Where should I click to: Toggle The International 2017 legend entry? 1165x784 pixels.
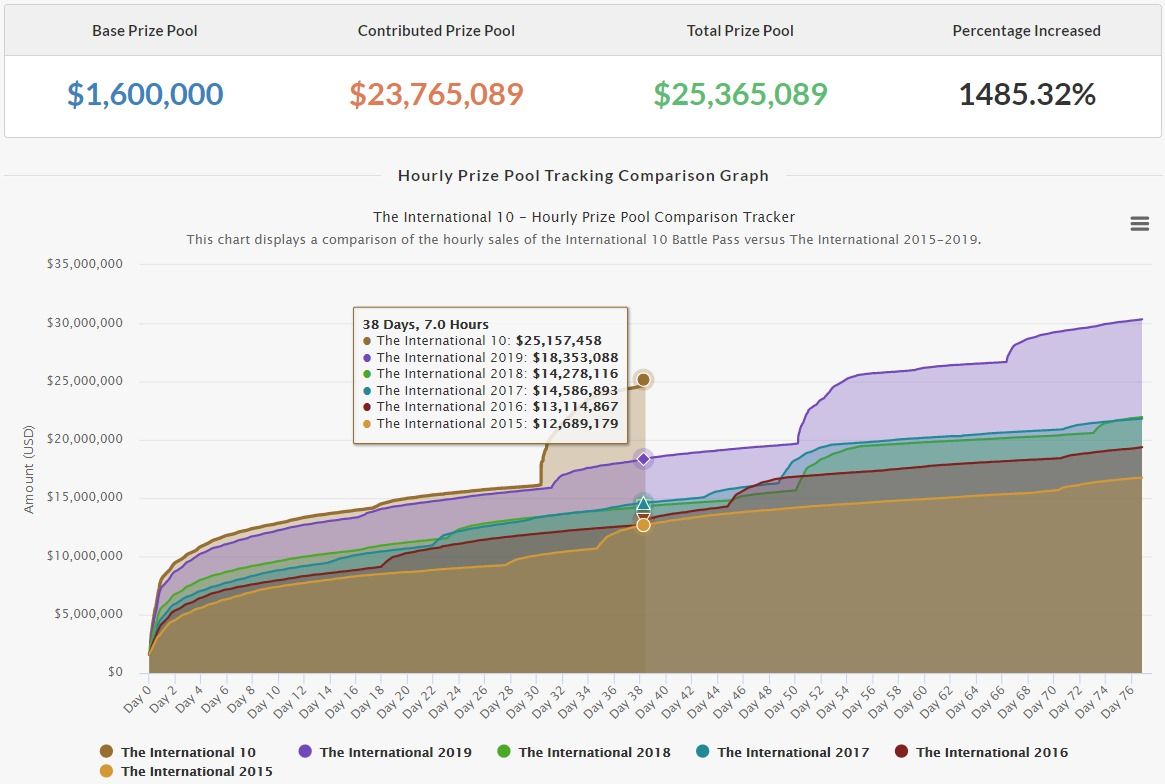pos(792,752)
